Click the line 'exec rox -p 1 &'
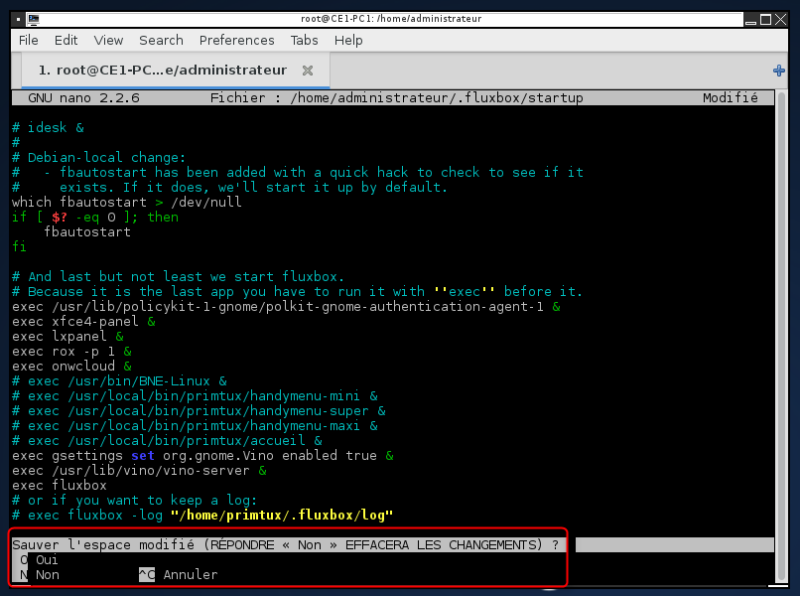This screenshot has height=596, width=800. point(72,352)
